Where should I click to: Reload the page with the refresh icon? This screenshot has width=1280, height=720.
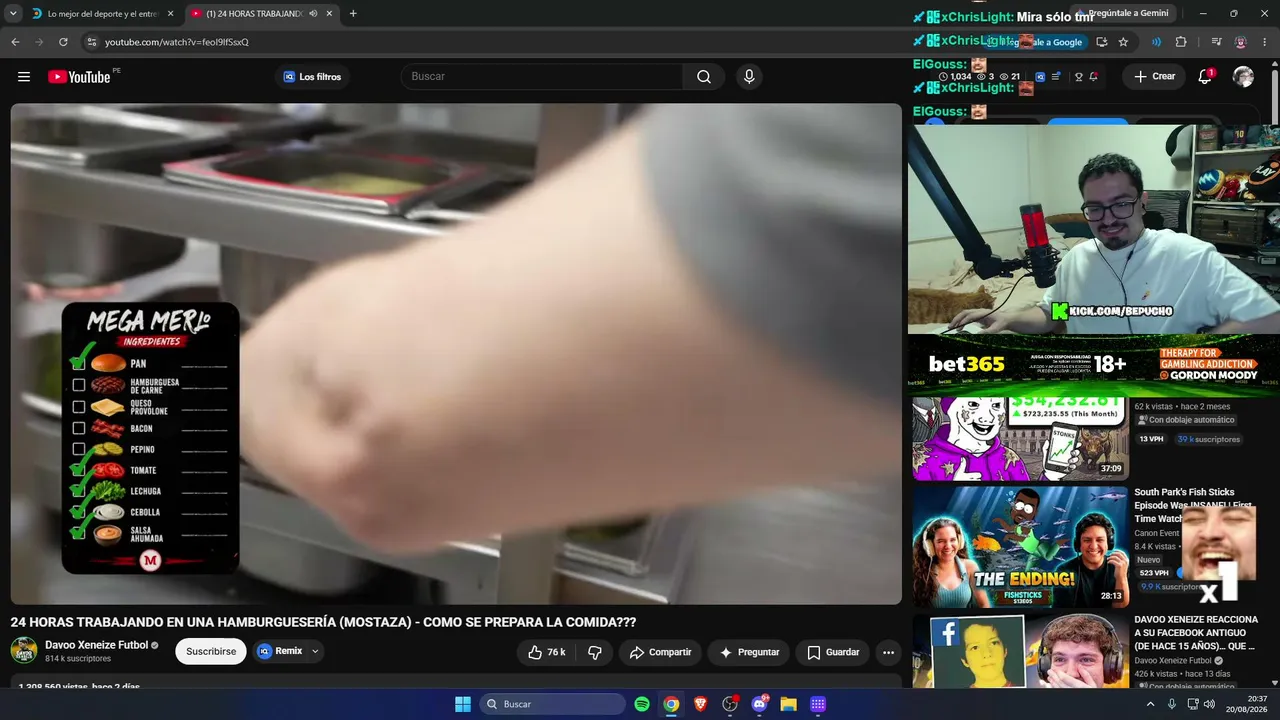(63, 42)
